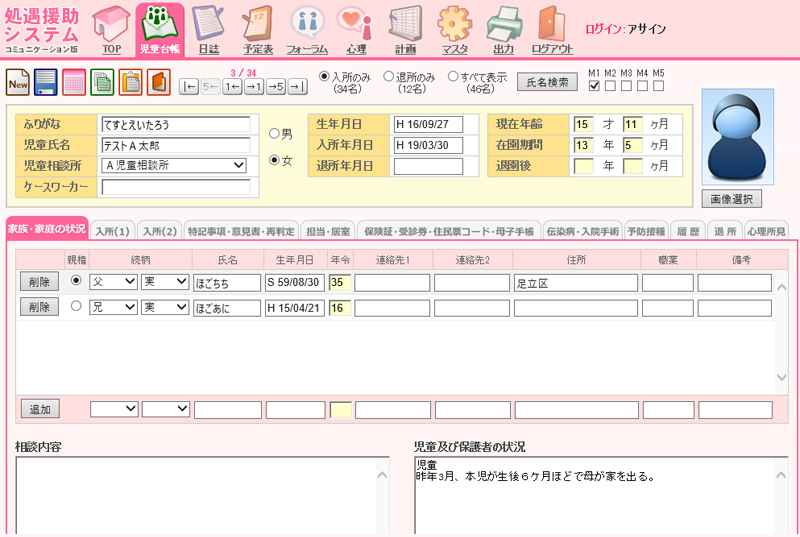Expand the 父 relationship dropdown
This screenshot has height=537, width=800.
113,282
